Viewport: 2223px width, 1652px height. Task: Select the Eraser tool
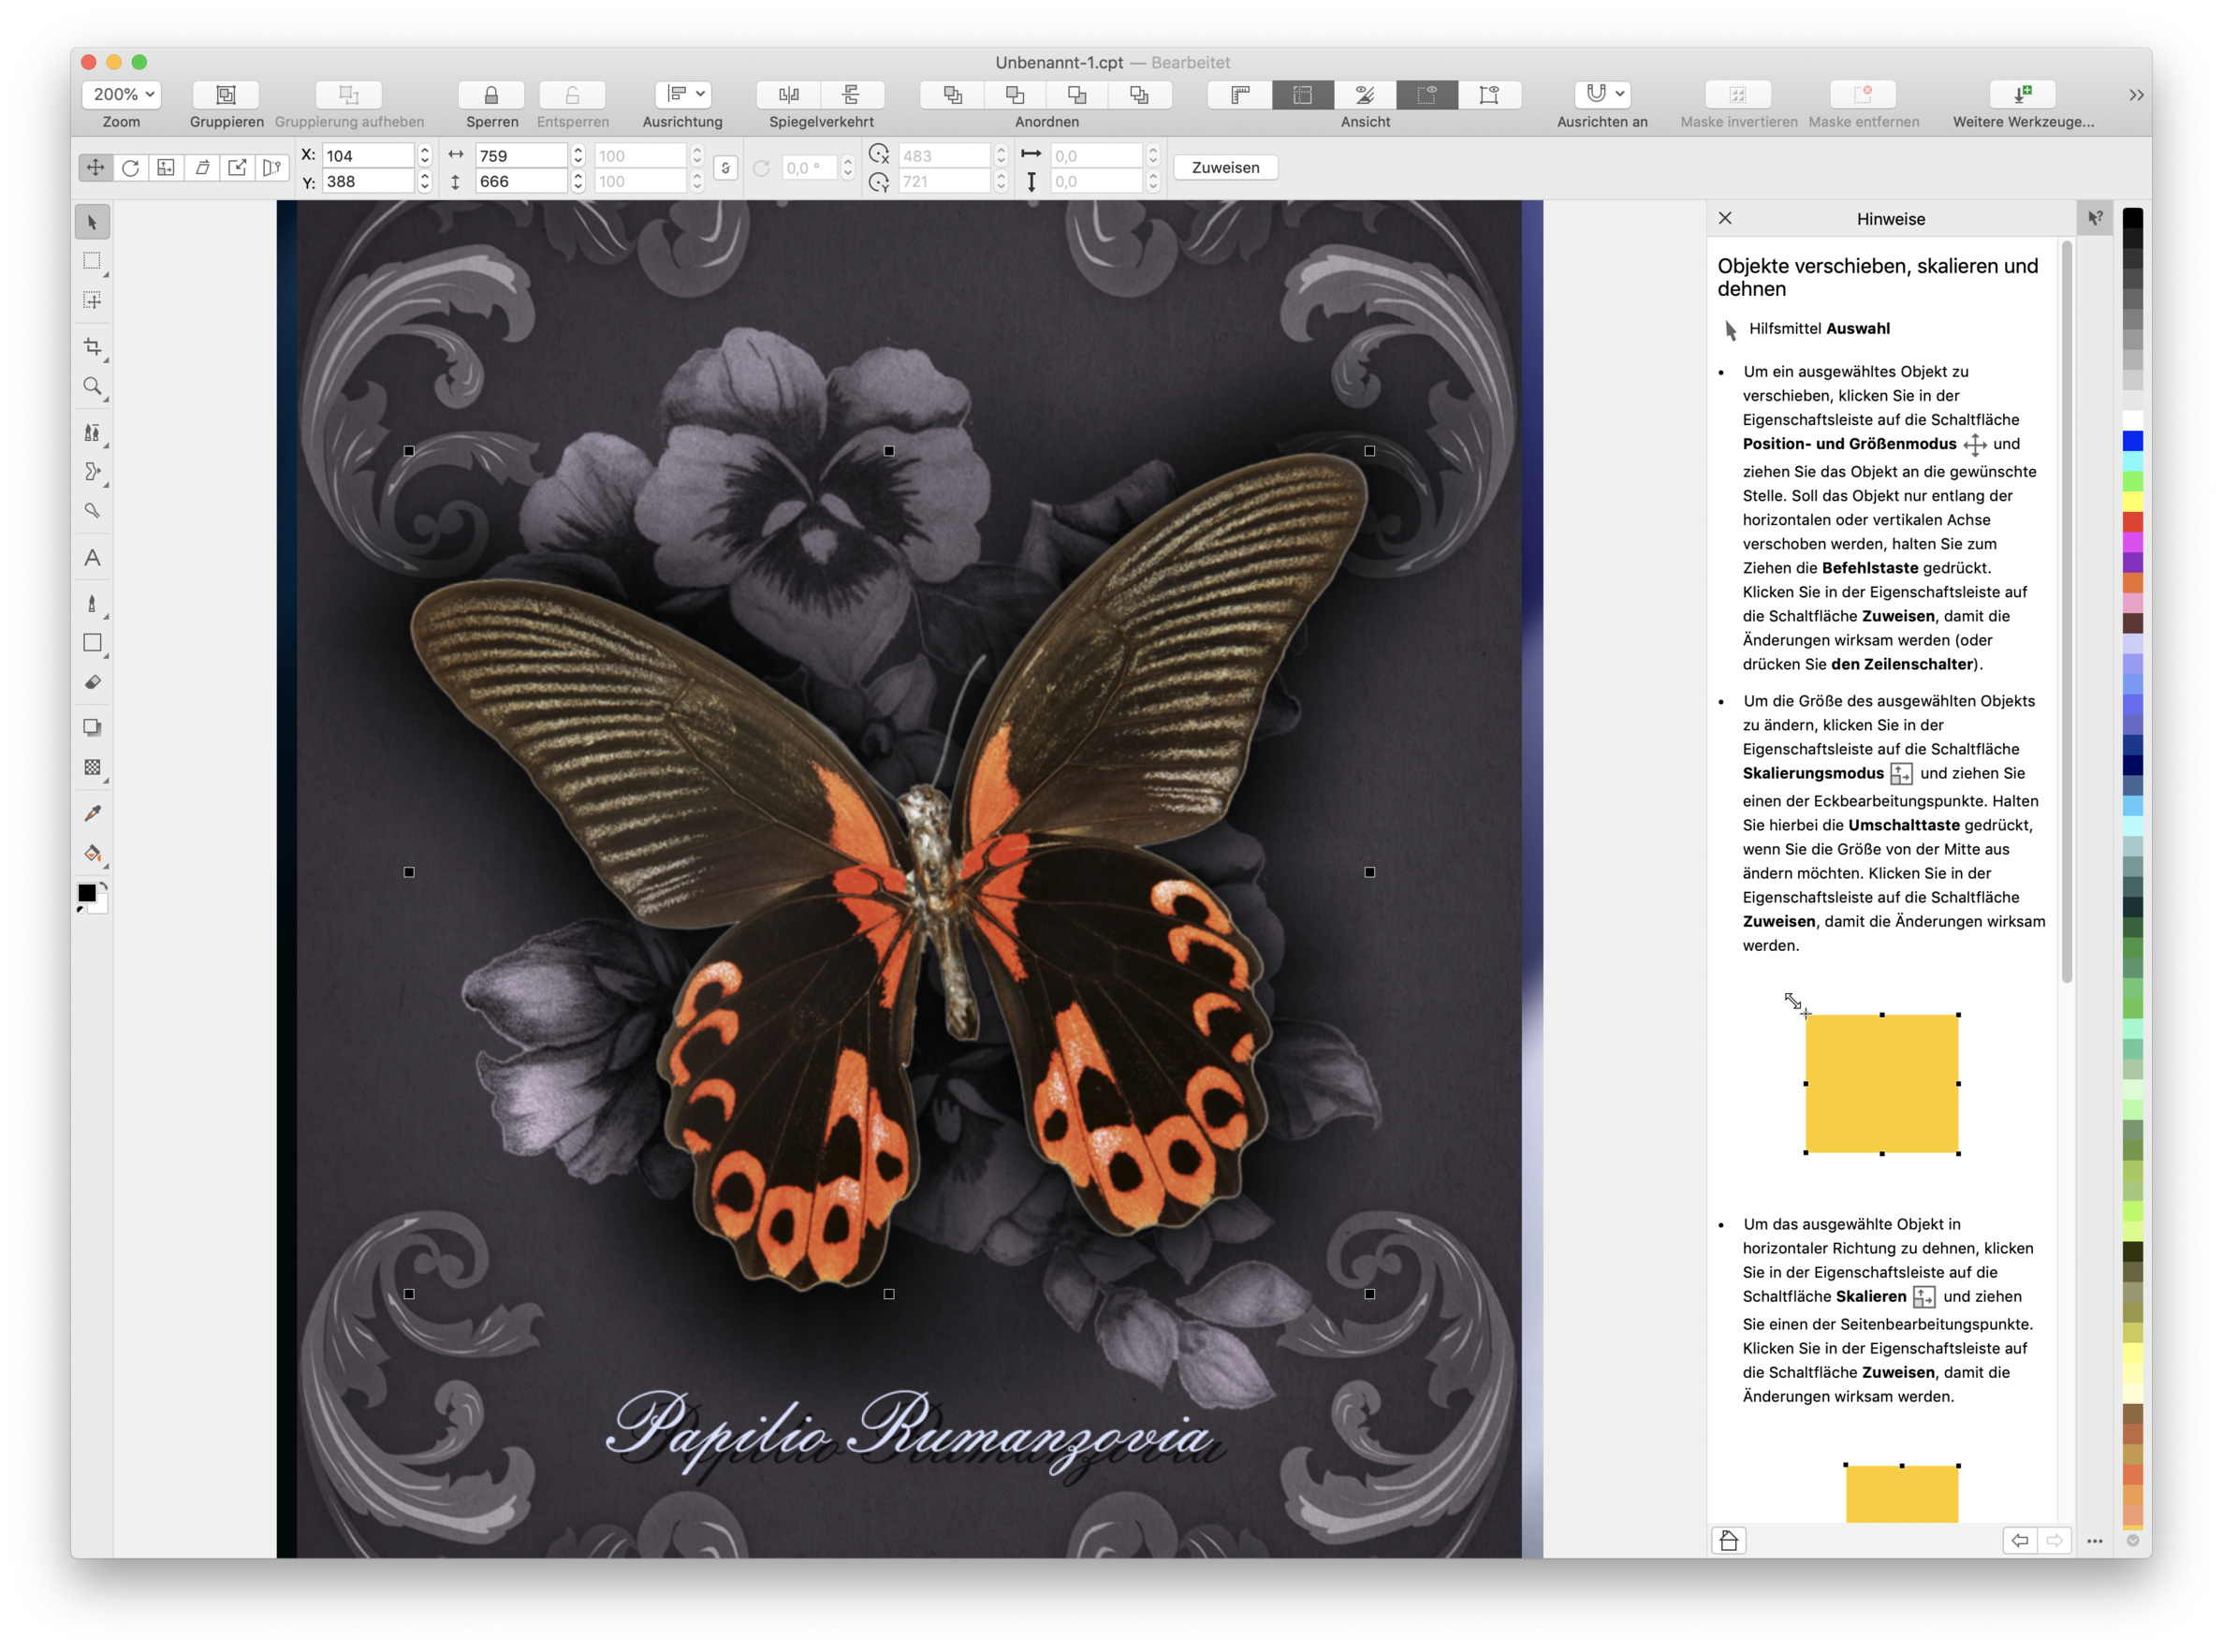point(92,682)
